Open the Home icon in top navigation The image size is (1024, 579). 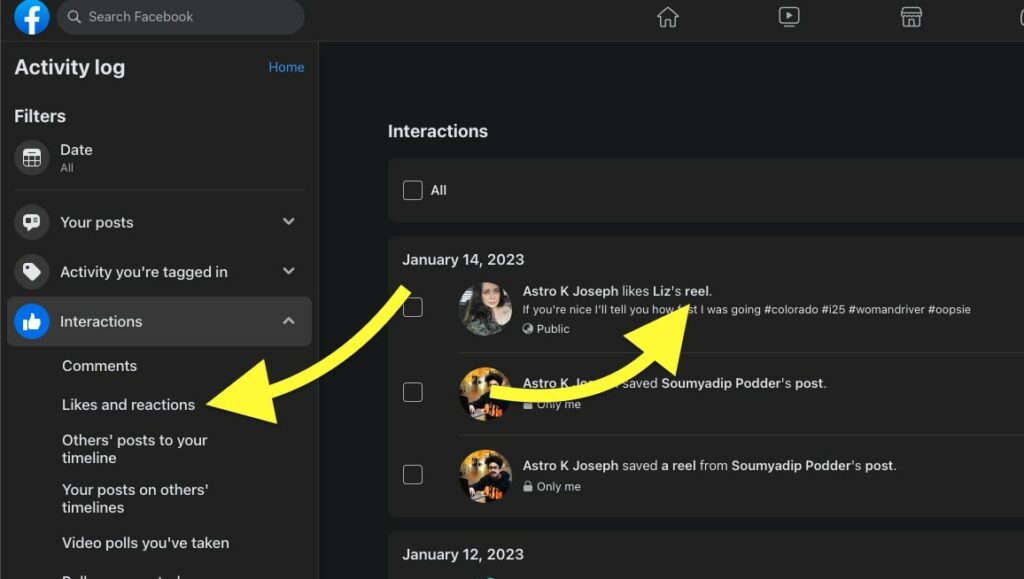pyautogui.click(x=667, y=17)
